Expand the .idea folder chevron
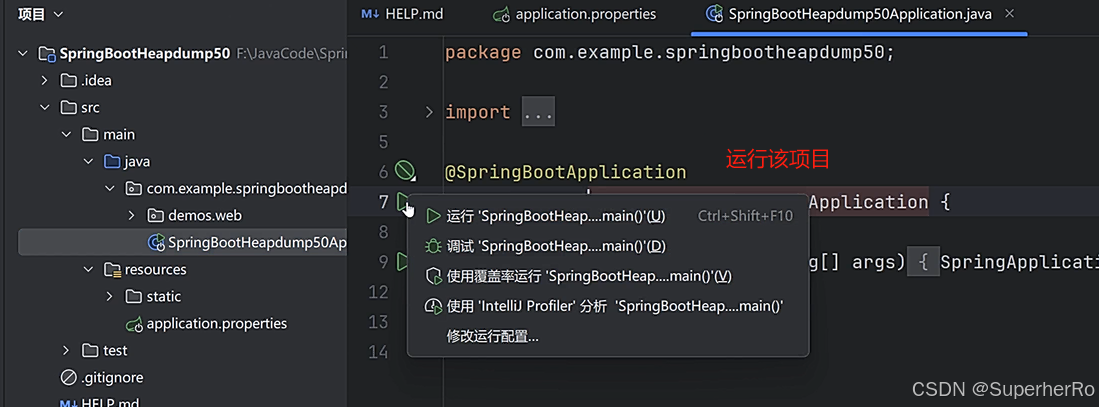Image resolution: width=1099 pixels, height=407 pixels. (45, 81)
